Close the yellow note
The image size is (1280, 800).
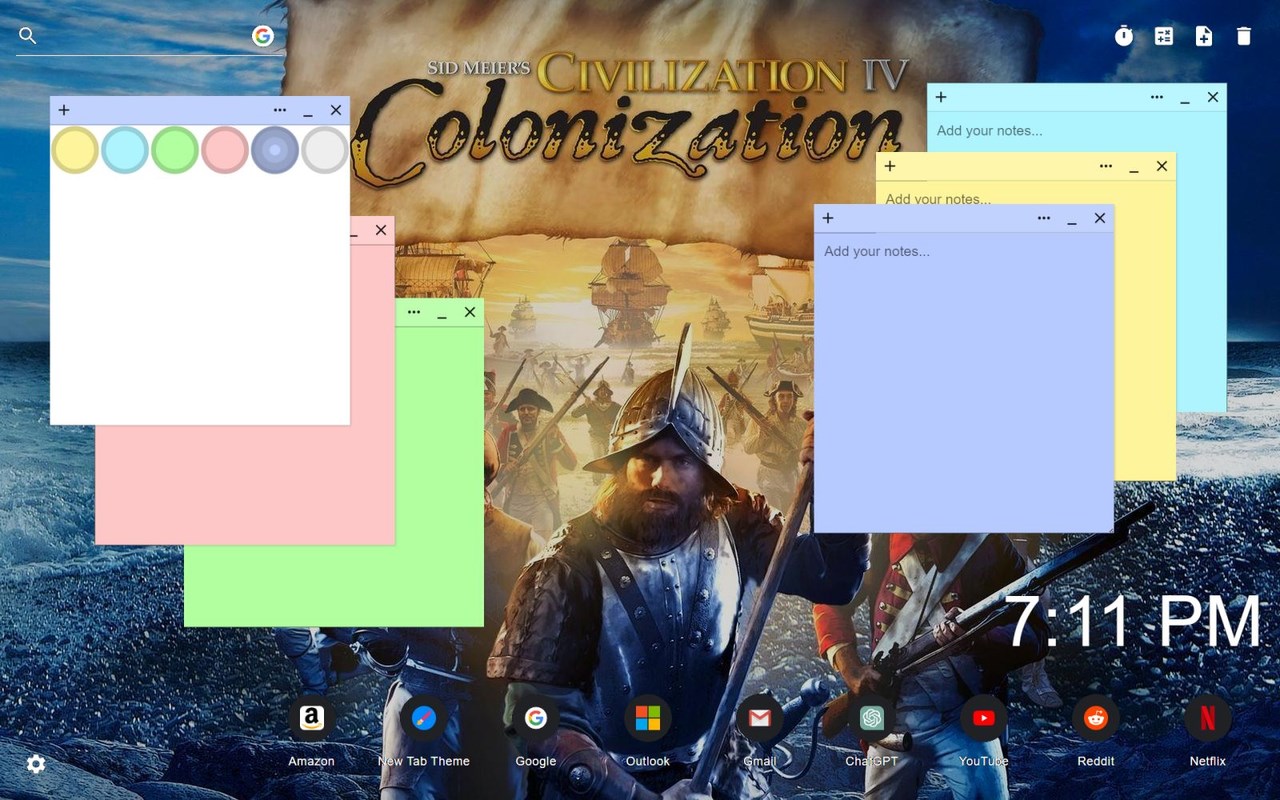[x=1162, y=166]
